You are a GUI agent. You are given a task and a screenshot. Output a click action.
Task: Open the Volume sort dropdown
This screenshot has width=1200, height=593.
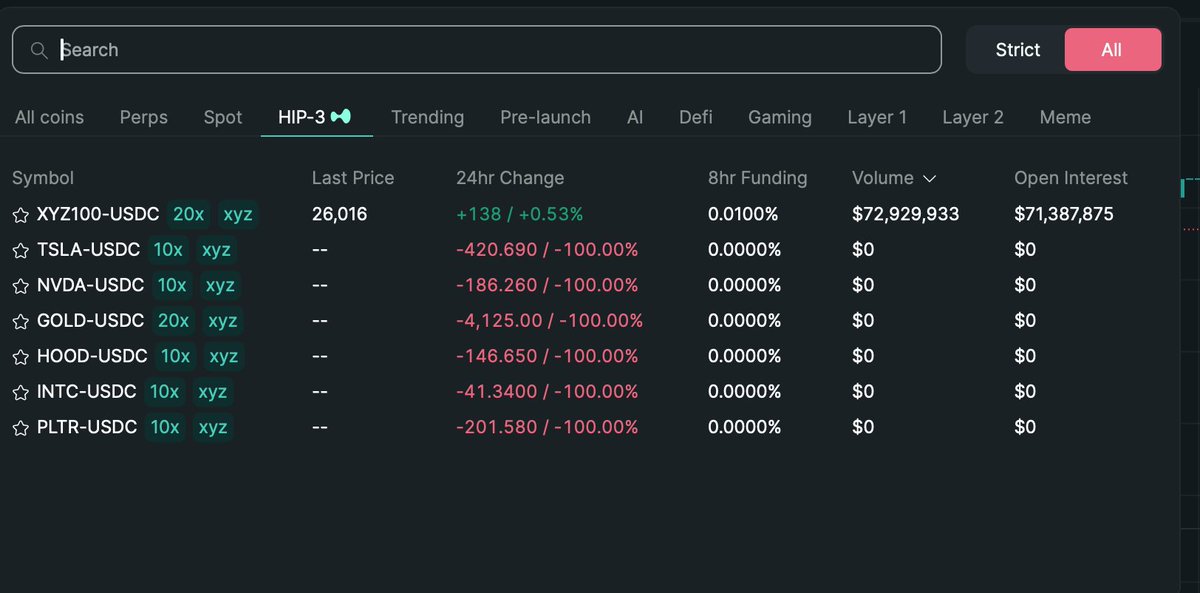coord(929,178)
